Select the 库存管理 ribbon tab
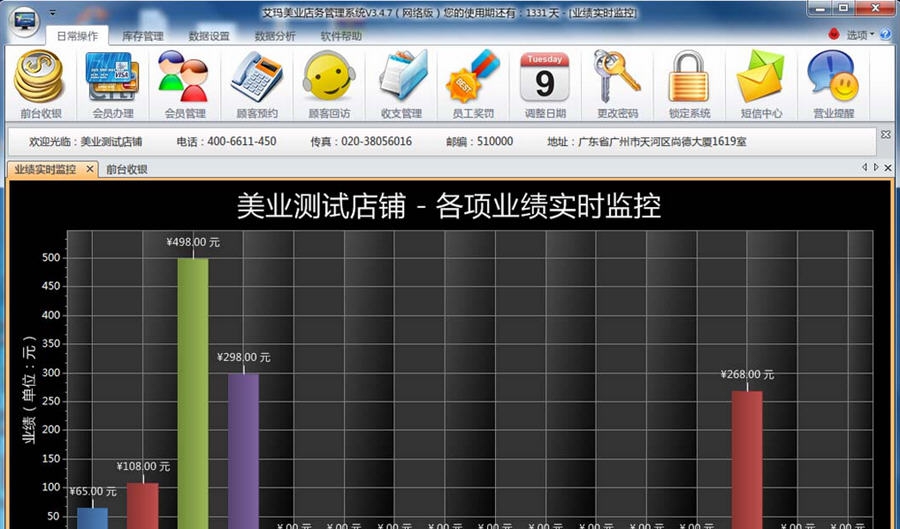The width and height of the screenshot is (900, 529). point(143,36)
